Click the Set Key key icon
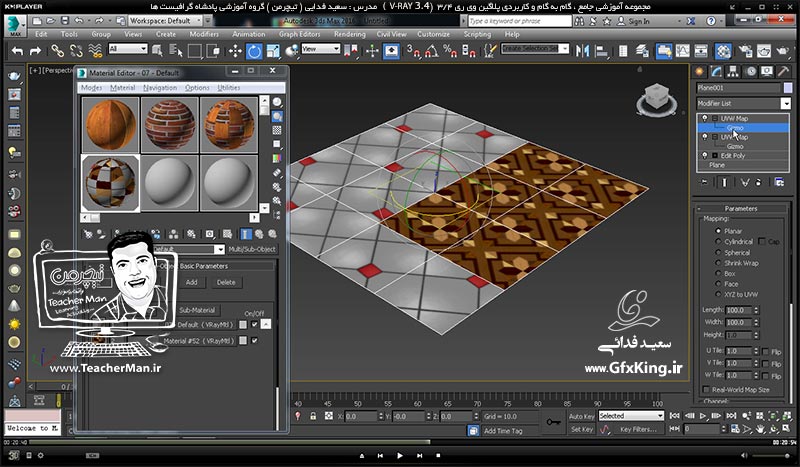Image resolution: width=800 pixels, height=467 pixels. (x=553, y=422)
